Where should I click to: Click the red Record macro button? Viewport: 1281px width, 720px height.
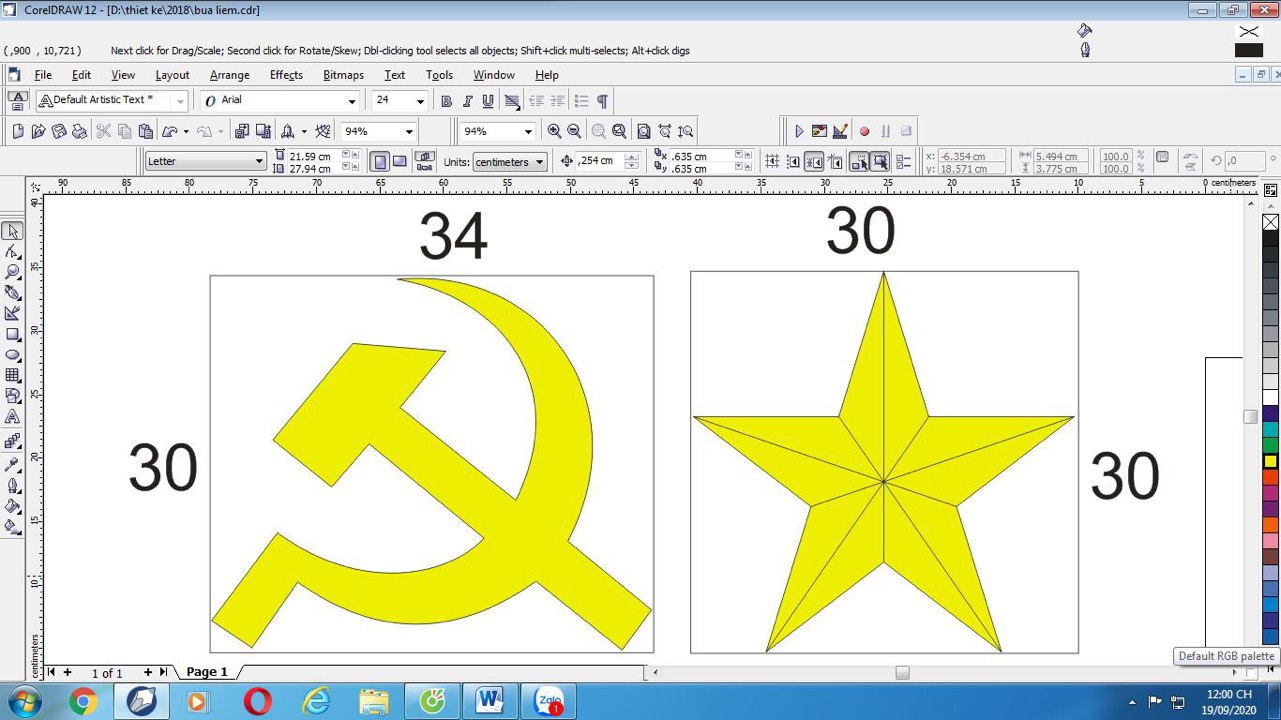[x=865, y=131]
